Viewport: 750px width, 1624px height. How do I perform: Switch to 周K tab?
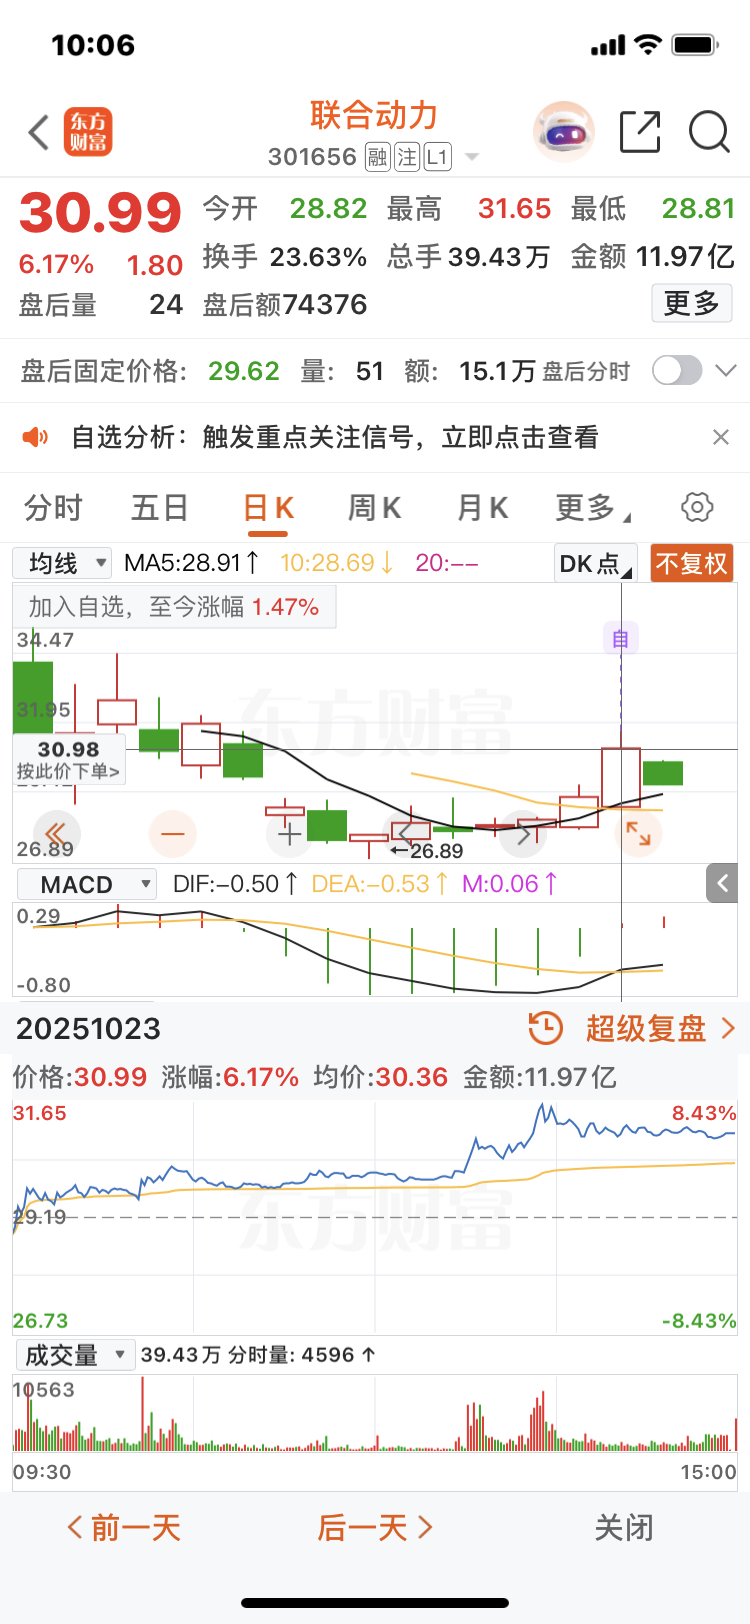(x=374, y=508)
